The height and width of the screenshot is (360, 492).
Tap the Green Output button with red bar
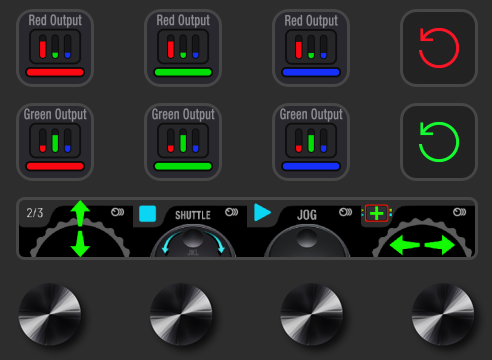tap(55, 142)
